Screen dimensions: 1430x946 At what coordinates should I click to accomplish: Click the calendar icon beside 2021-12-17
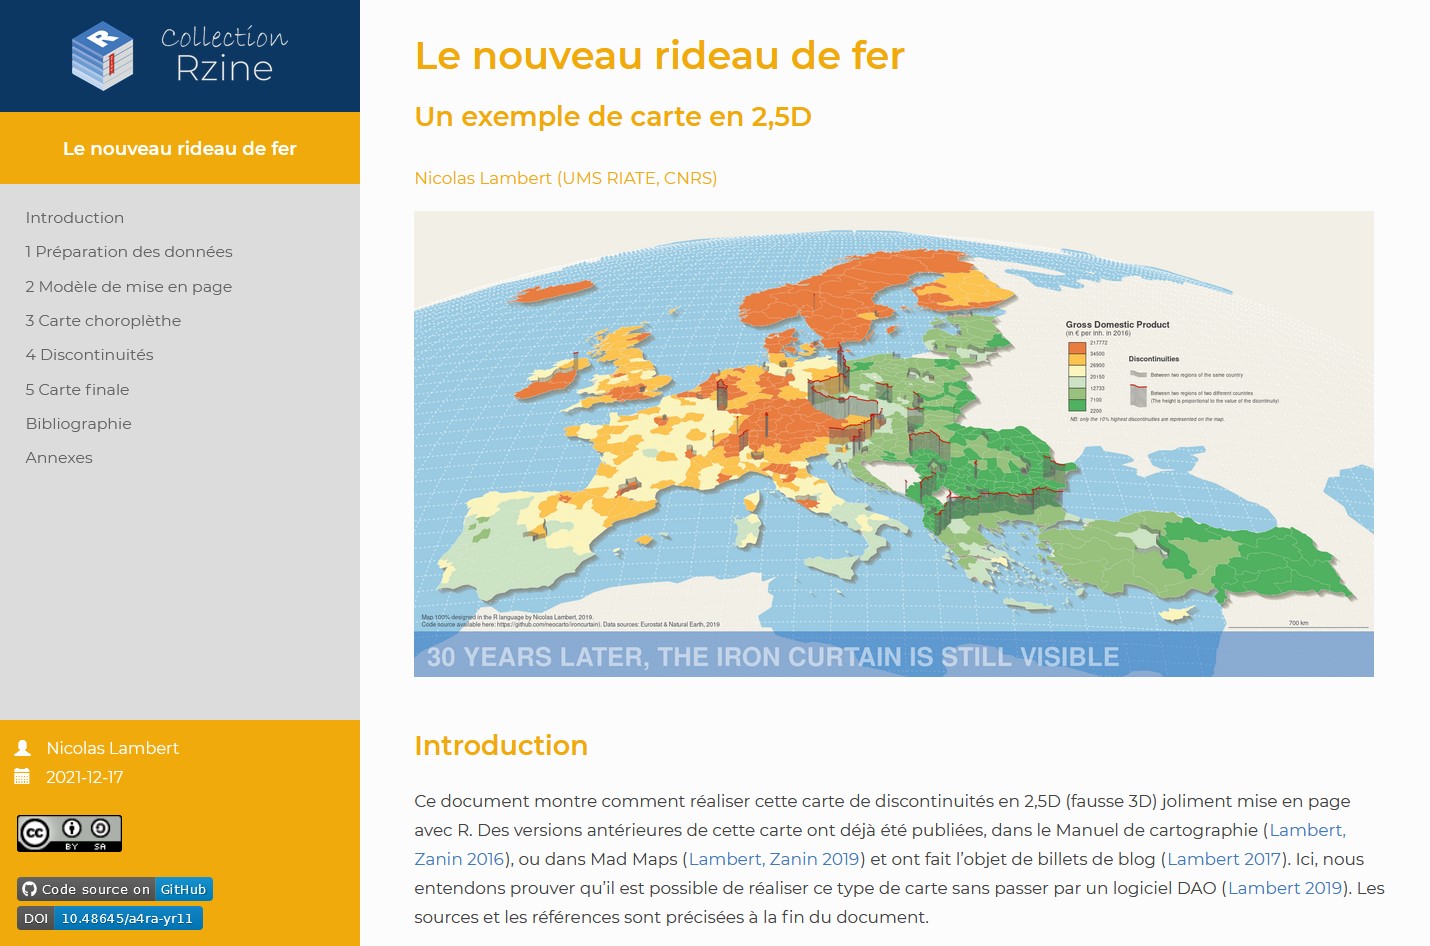22,777
